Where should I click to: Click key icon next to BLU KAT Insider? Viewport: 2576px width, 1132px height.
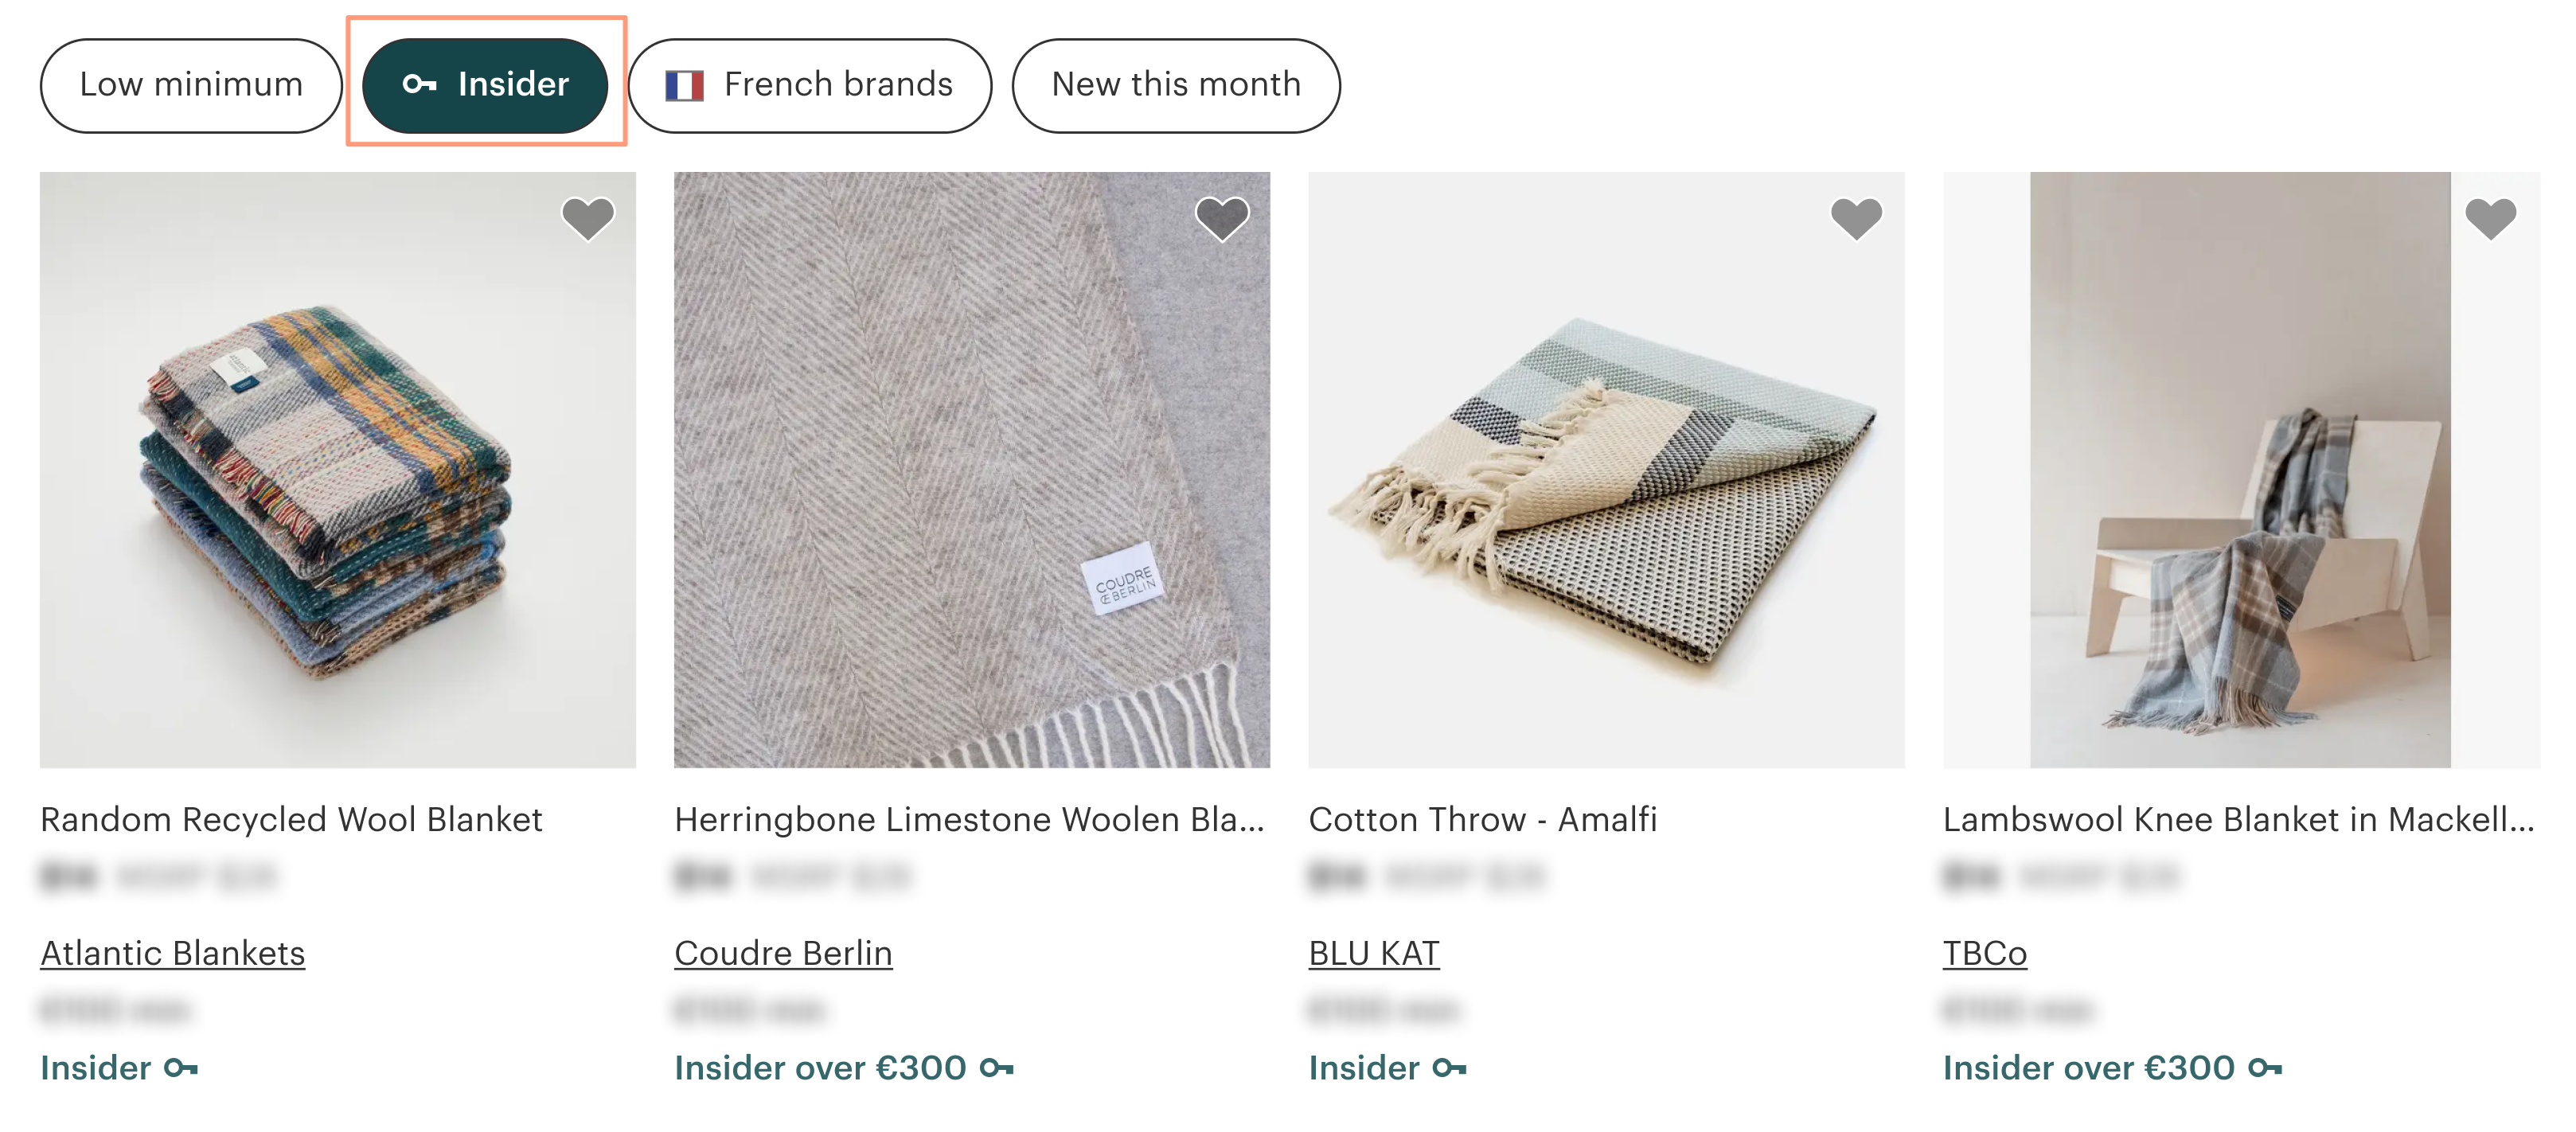[1449, 1069]
